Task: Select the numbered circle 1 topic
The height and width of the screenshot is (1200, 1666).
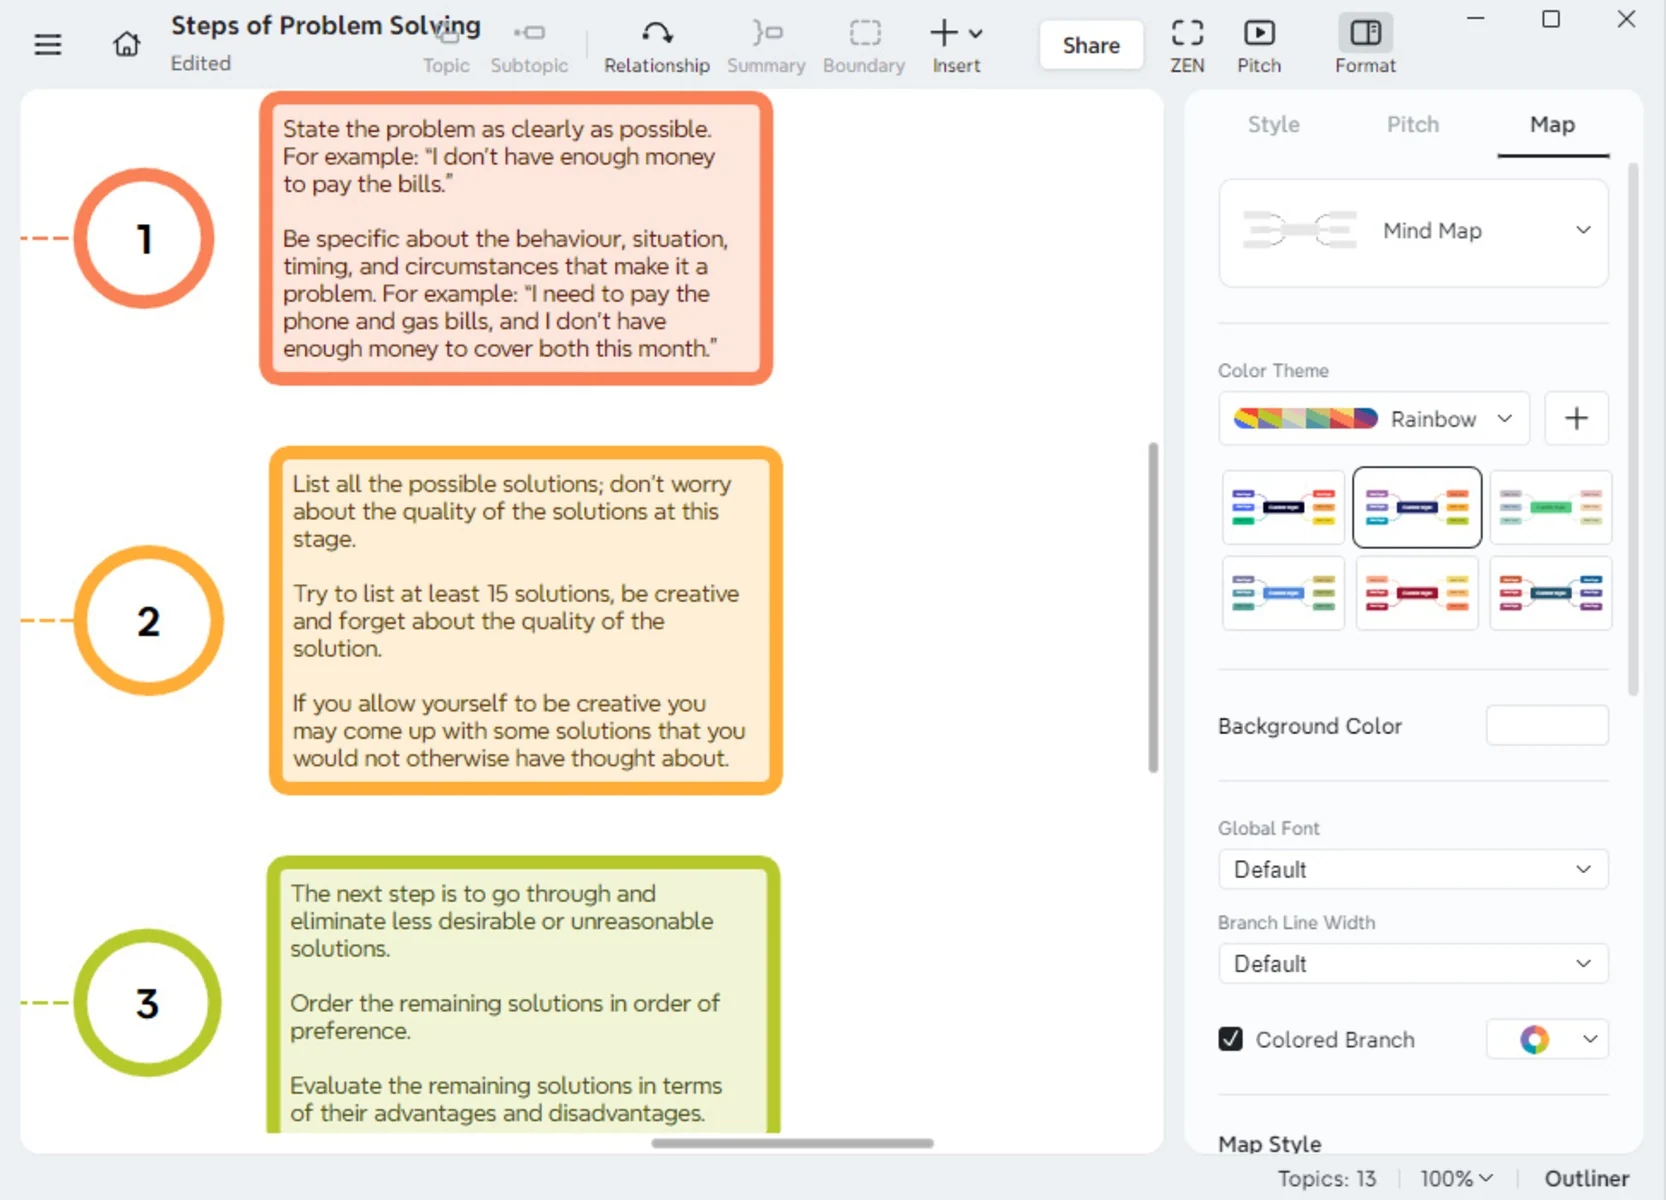Action: click(x=144, y=238)
